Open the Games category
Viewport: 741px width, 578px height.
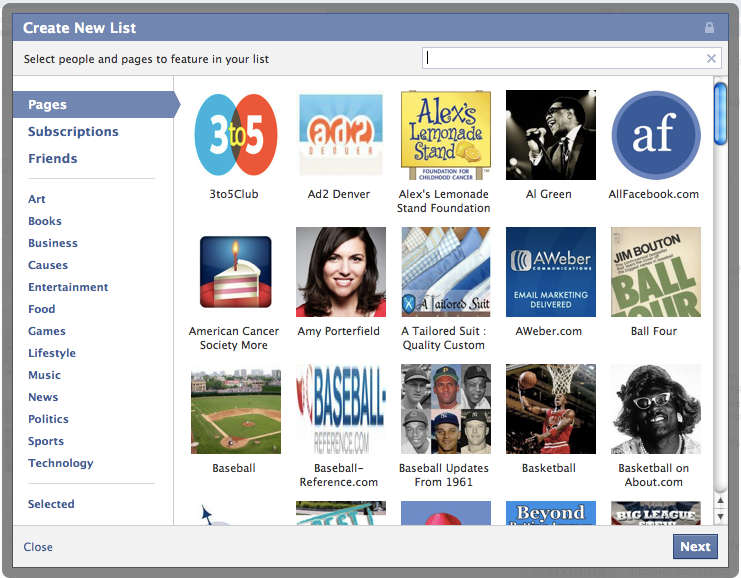point(47,331)
